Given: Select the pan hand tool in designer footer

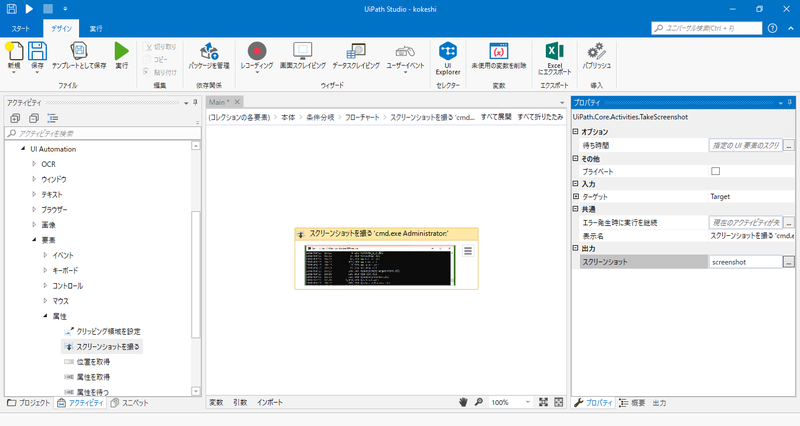Looking at the screenshot, I should coord(463,402).
